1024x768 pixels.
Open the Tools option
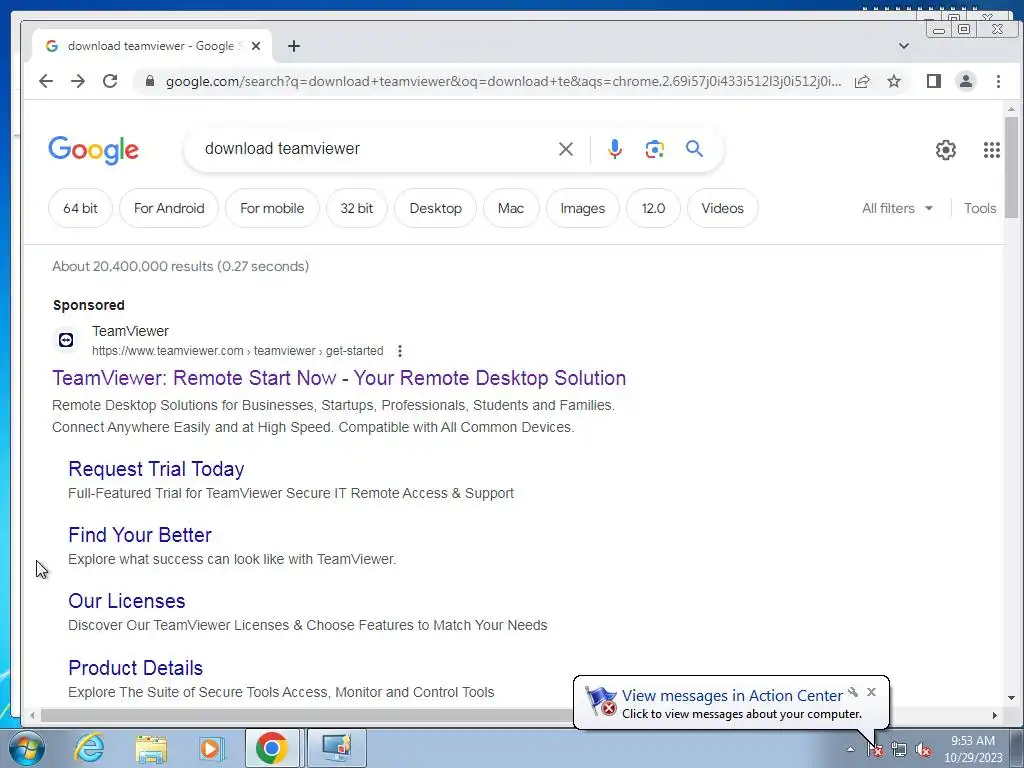980,208
